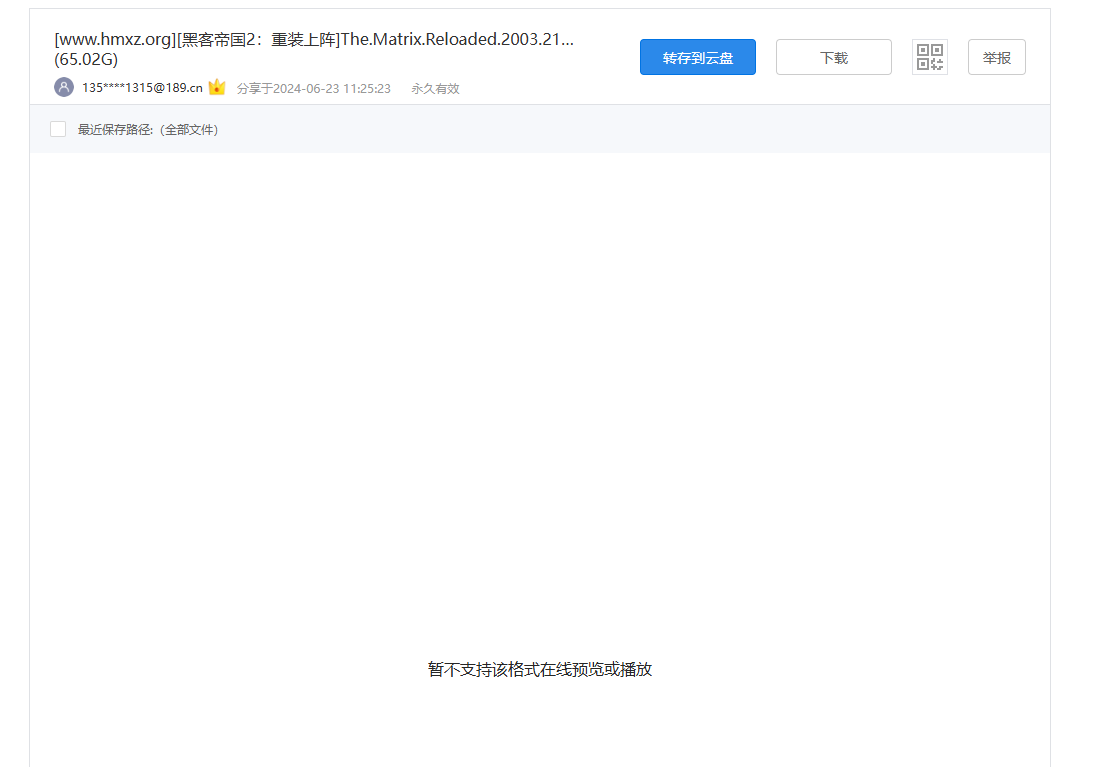Click the sharer's avatar icon
The height and width of the screenshot is (767, 1109).
coord(64,87)
